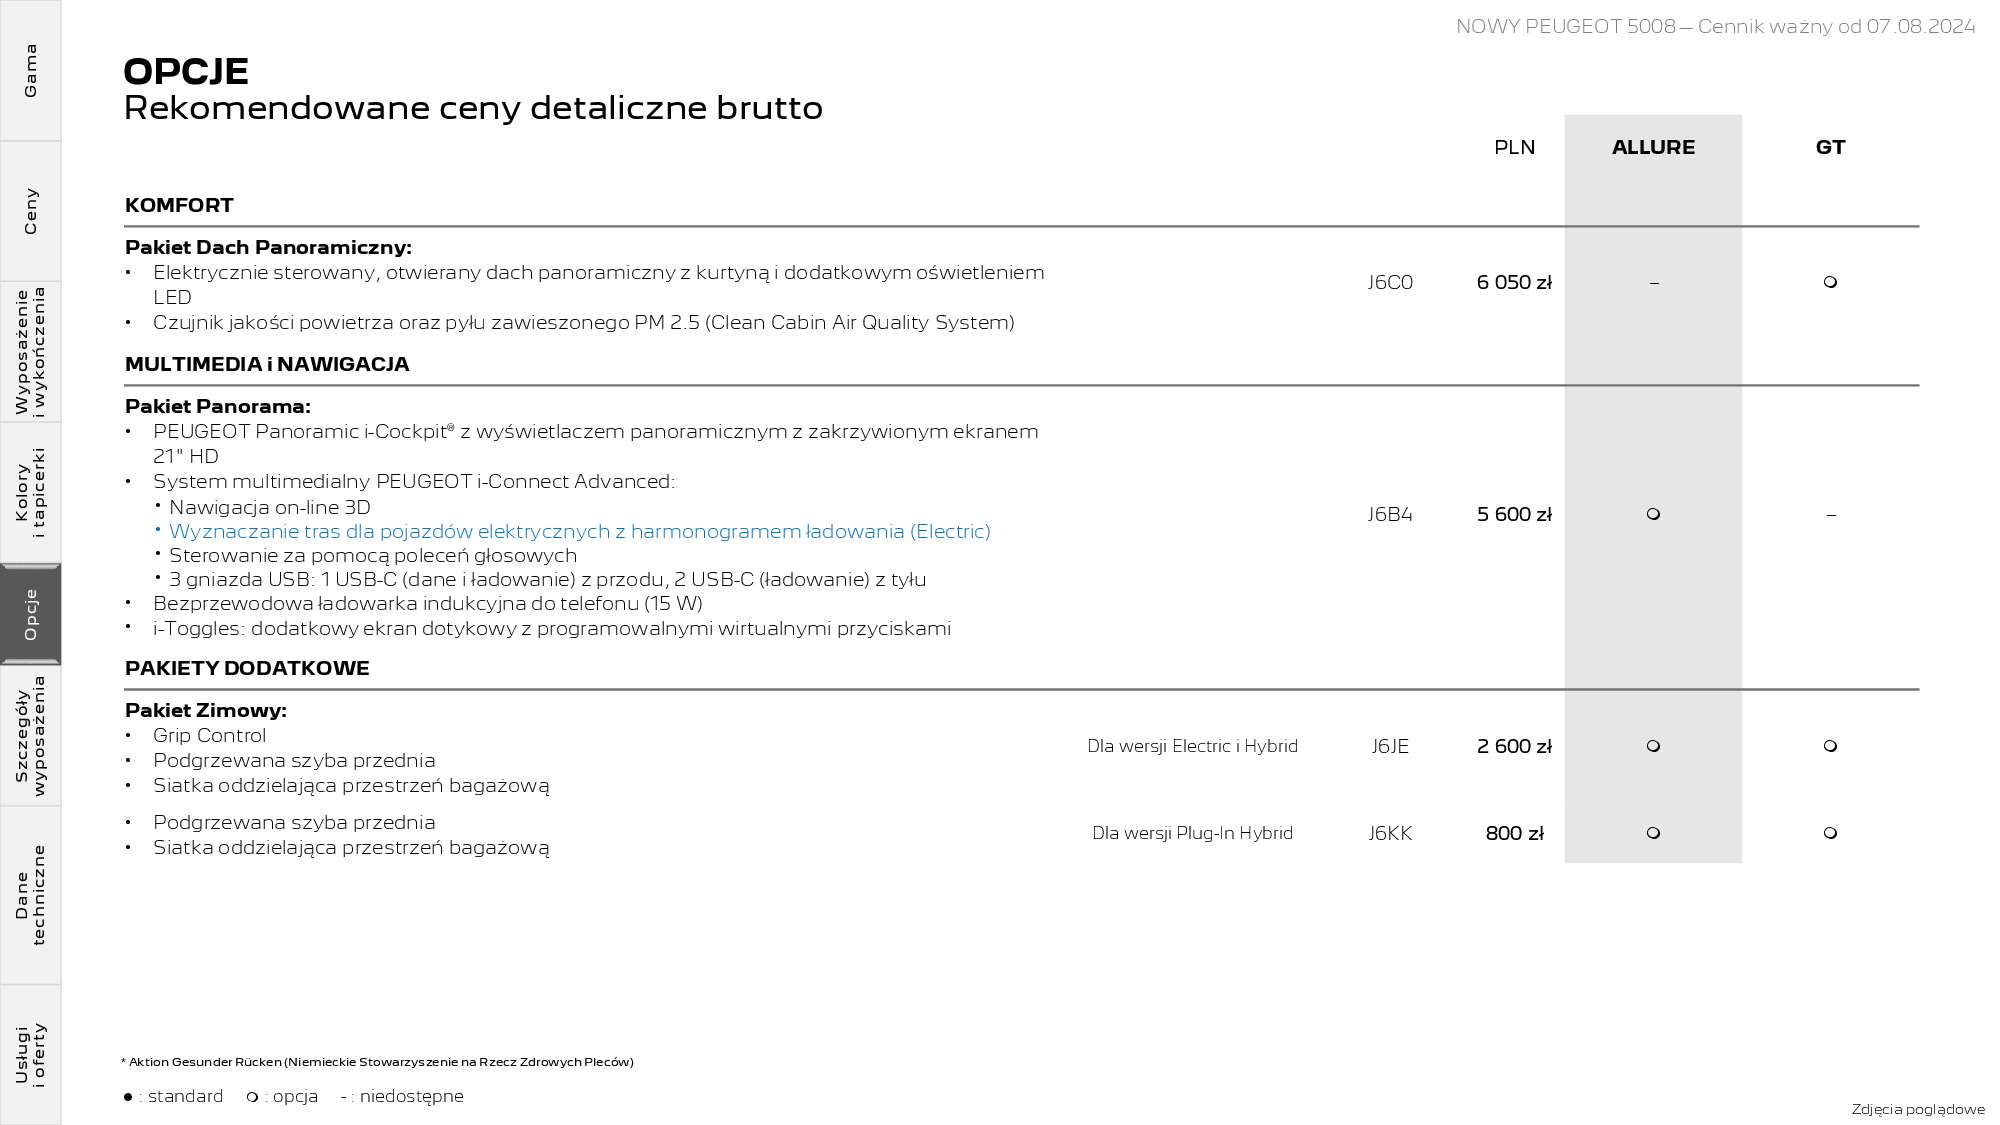Click Allure option circle in J6JE row
Viewport: 2000px width, 1125px height.
1653,746
